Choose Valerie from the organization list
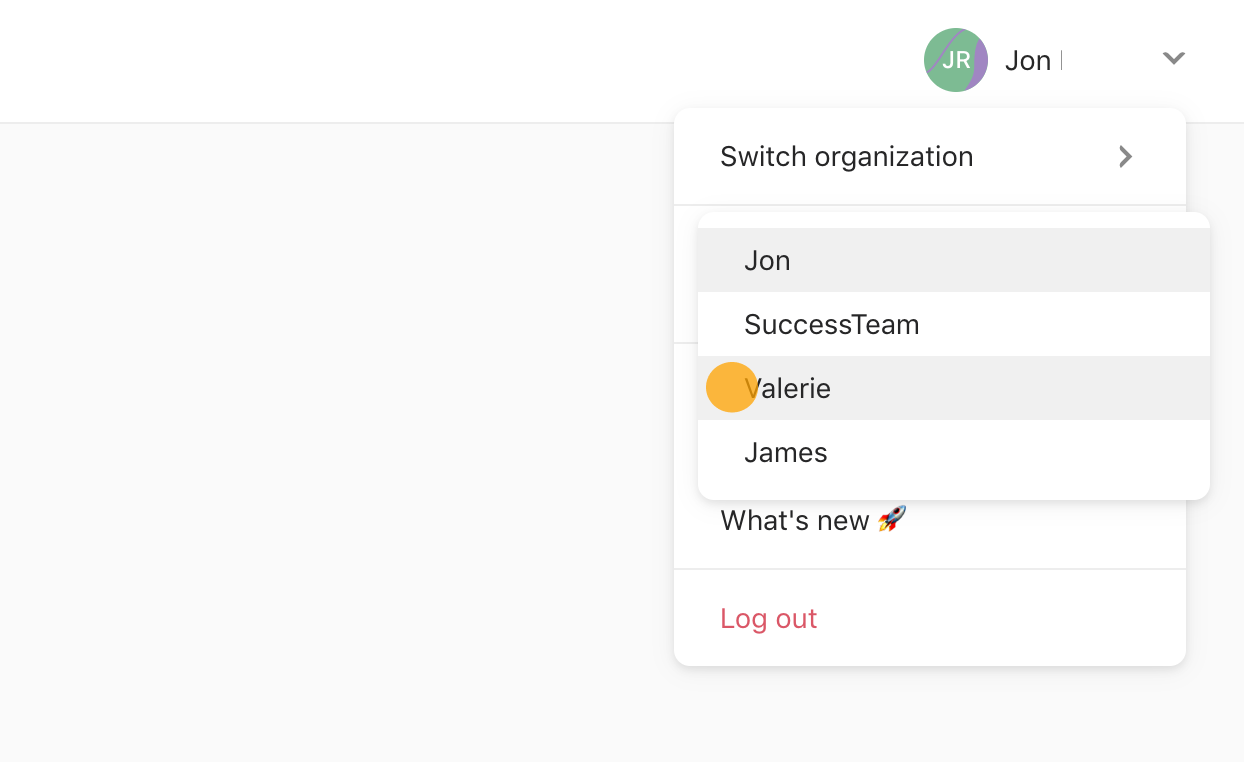 (x=954, y=388)
